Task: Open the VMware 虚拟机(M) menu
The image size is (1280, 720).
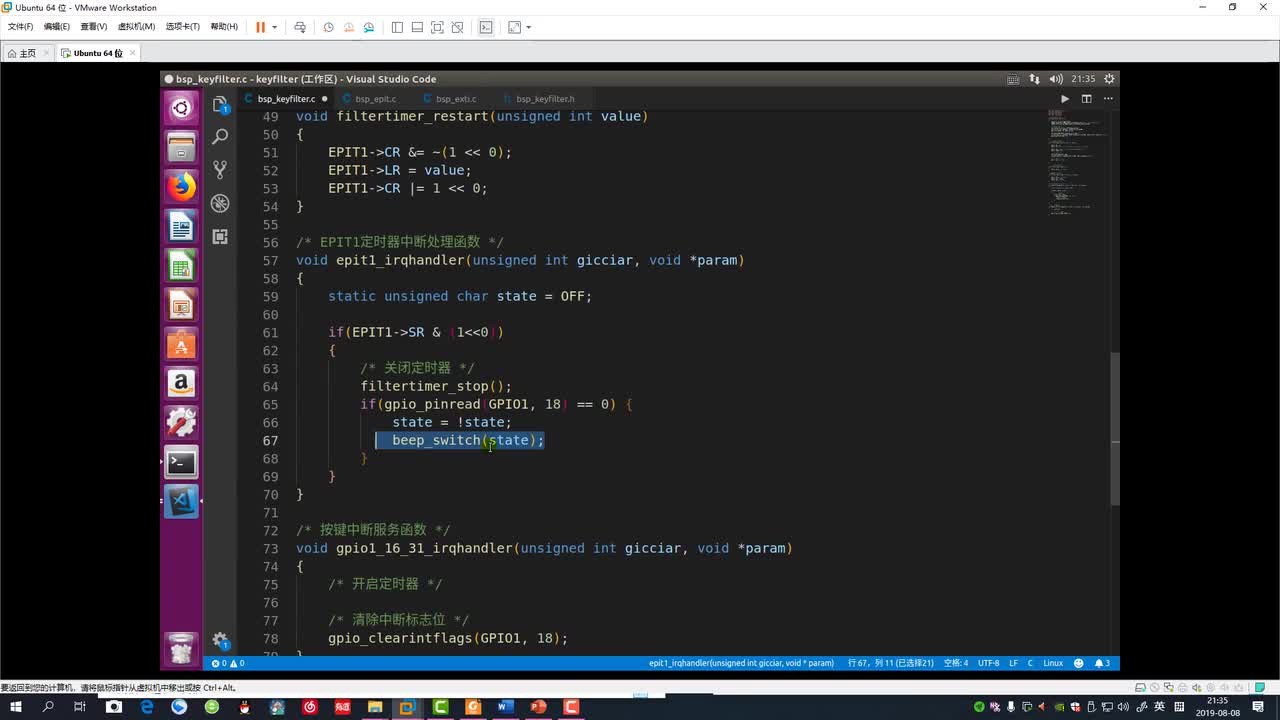Action: coord(136,27)
